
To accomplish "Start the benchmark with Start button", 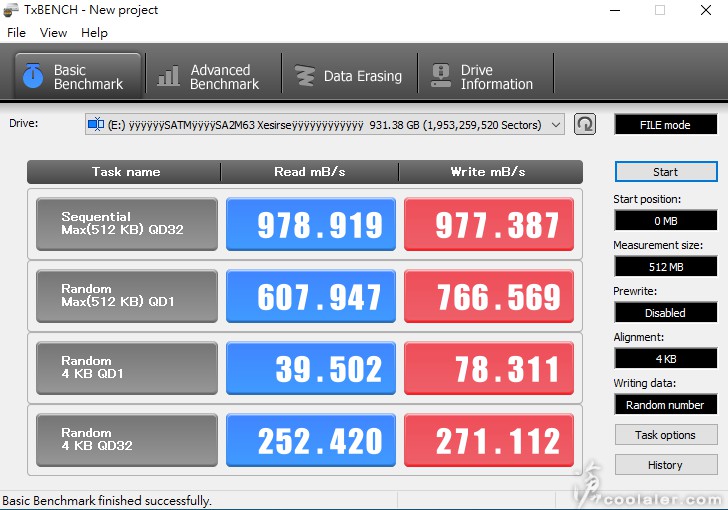I will (666, 172).
